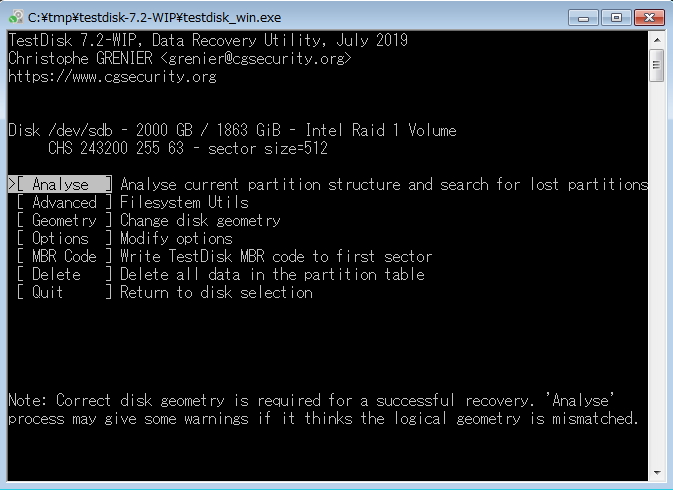Maximize the TestDisk console window

[614, 17]
